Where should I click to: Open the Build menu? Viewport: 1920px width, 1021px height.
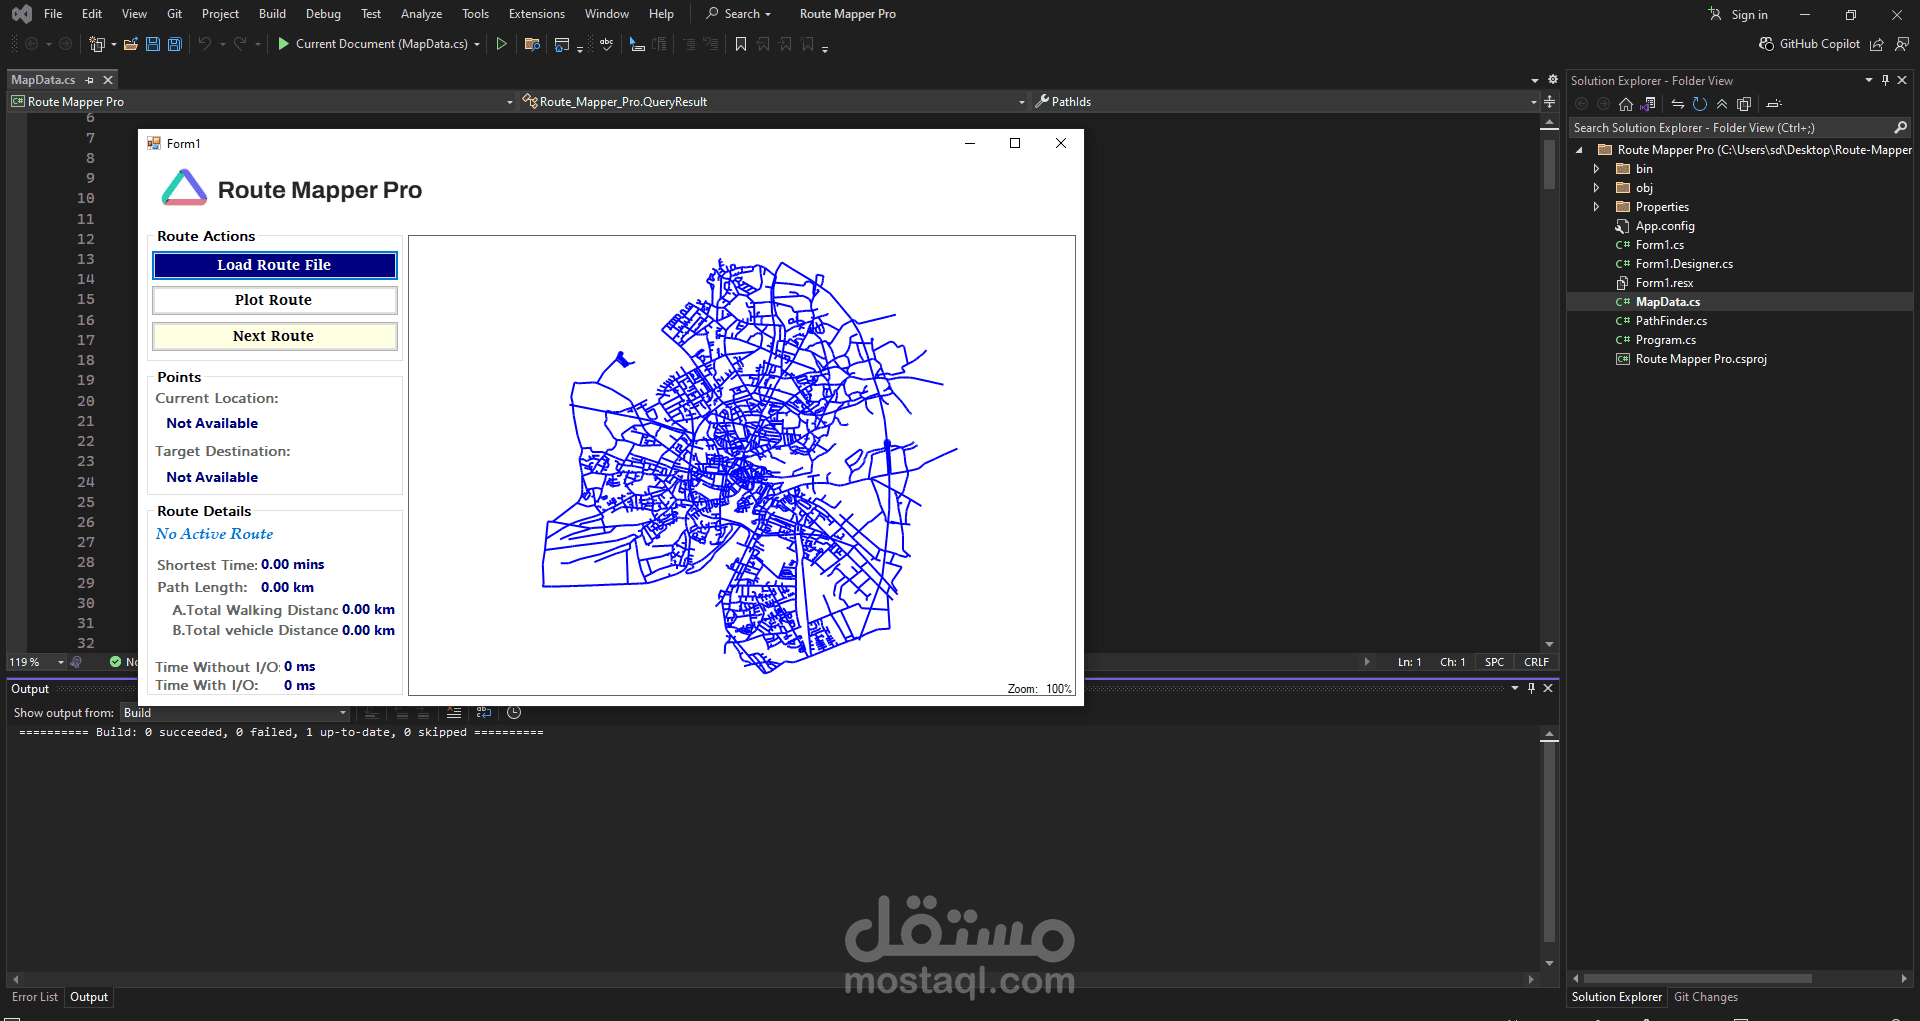pos(272,14)
